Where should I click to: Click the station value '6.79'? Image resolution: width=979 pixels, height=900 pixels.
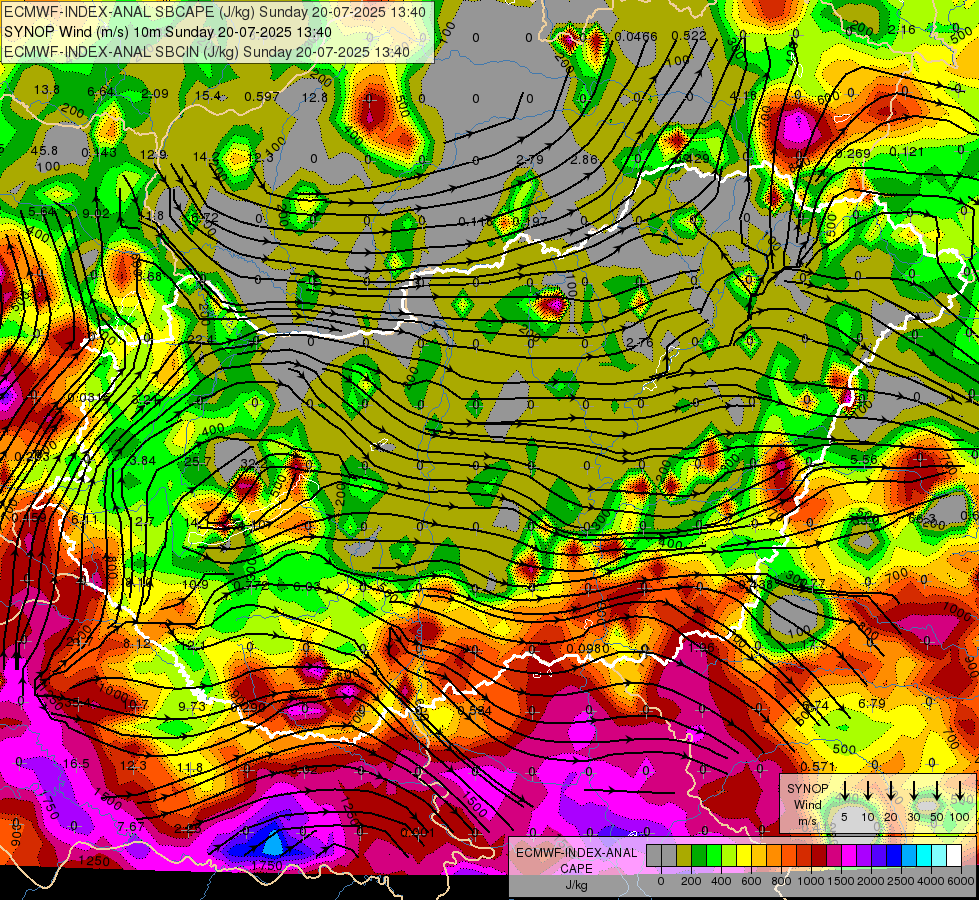click(x=872, y=704)
